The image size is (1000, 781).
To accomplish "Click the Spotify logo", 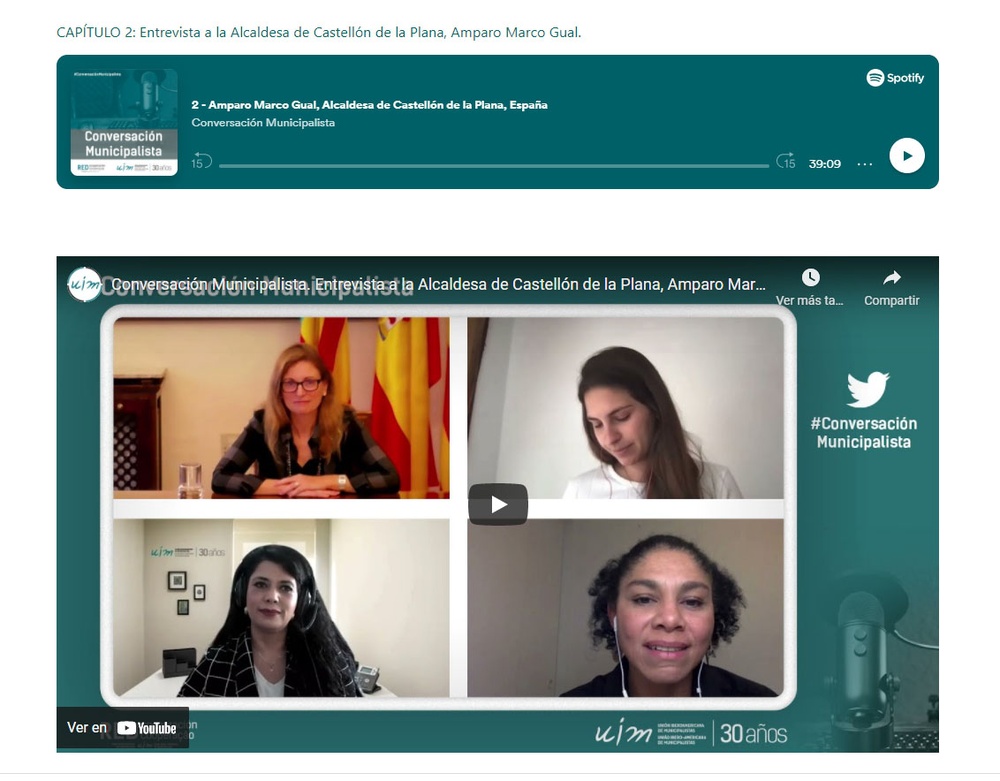I will coord(895,78).
